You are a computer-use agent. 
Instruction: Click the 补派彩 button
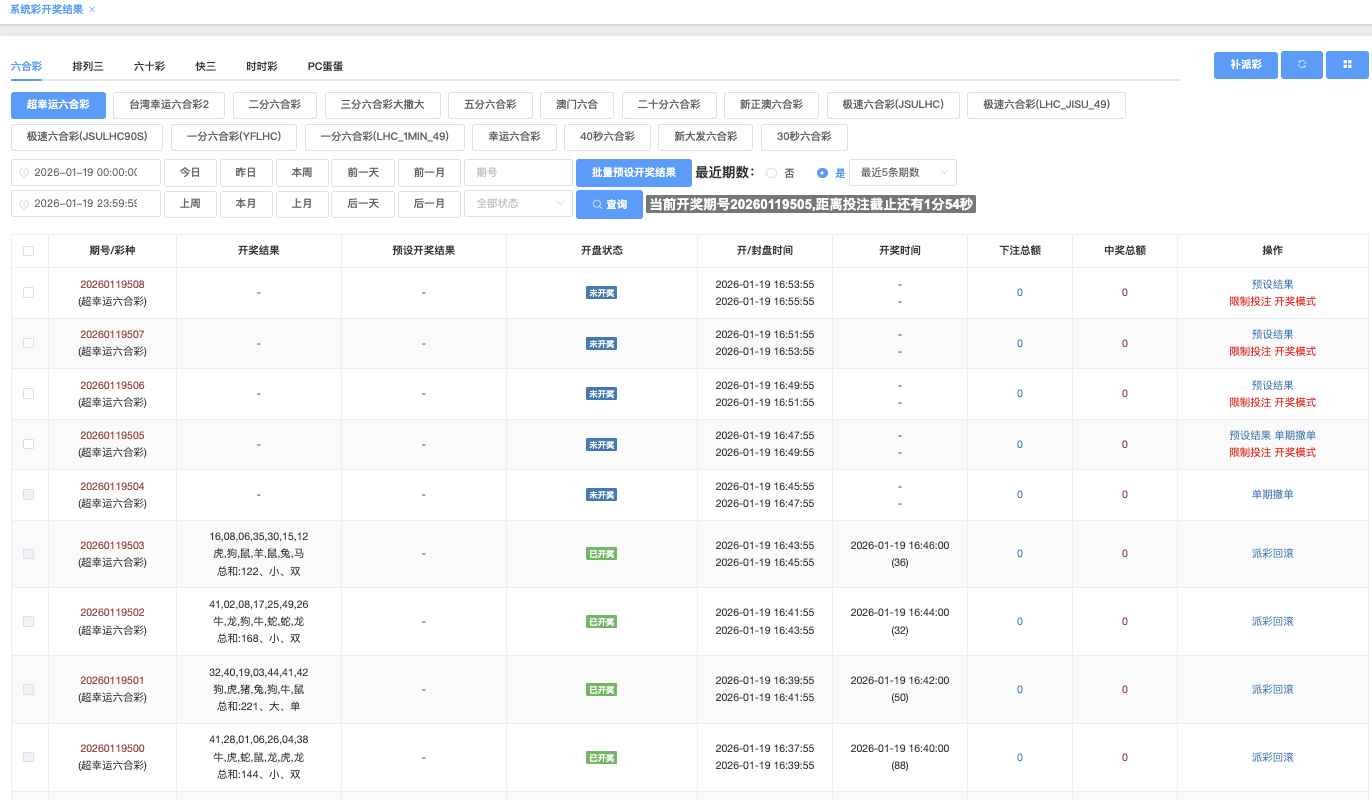(1245, 65)
